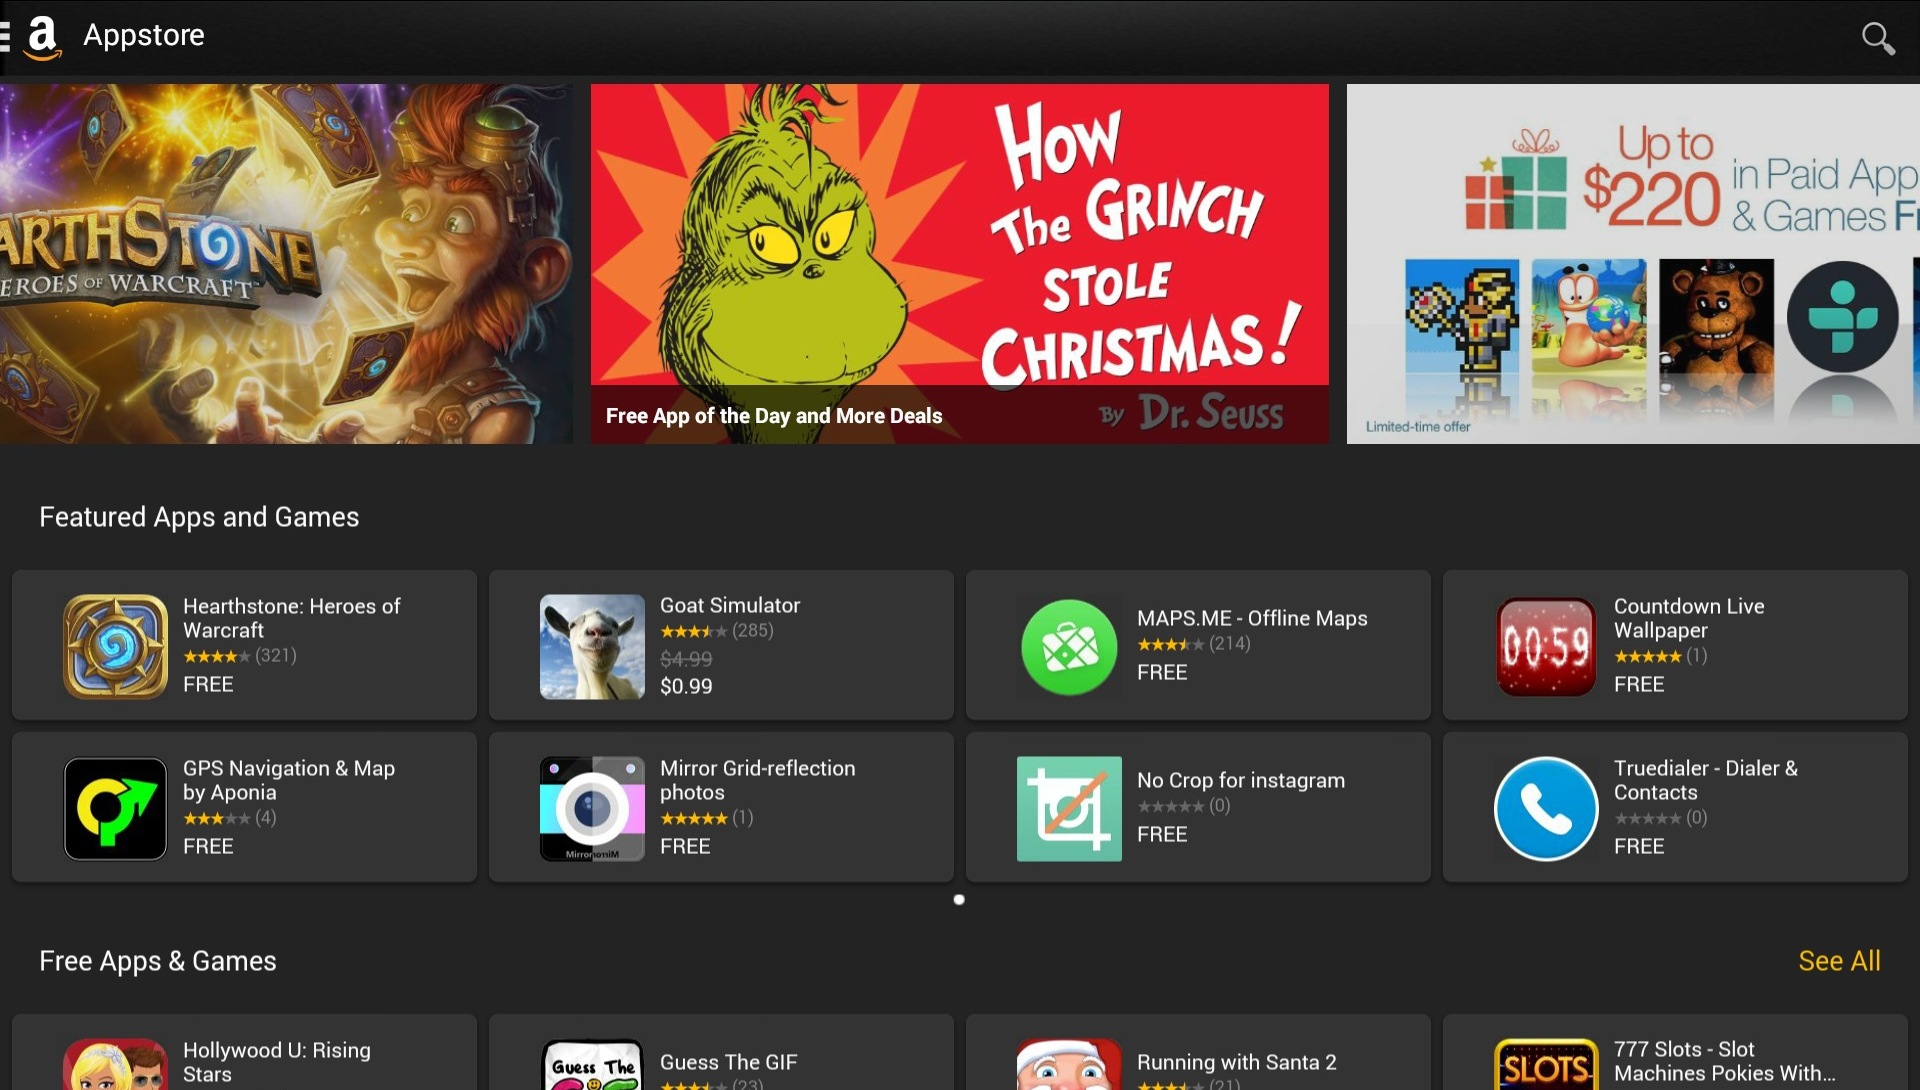1920x1090 pixels.
Task: Click the page indicator dot below featured apps
Action: coord(959,900)
